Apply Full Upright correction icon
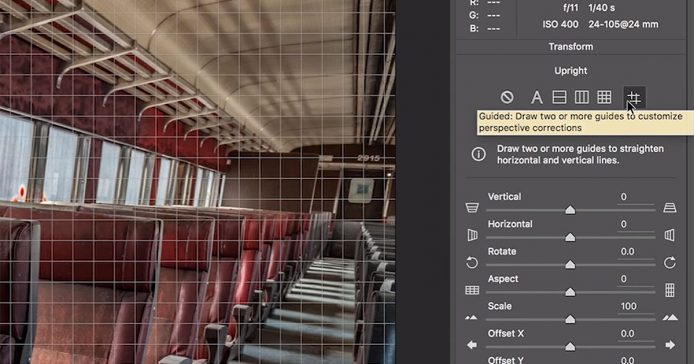This screenshot has width=694, height=364. (604, 97)
